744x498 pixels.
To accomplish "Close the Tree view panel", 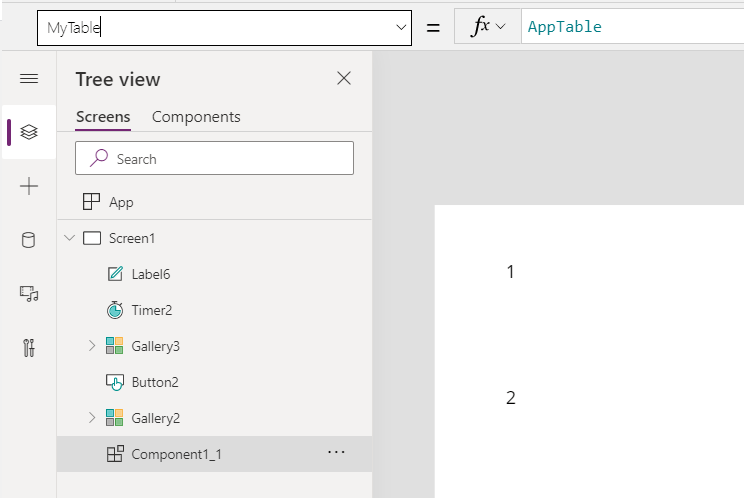I will tap(344, 78).
